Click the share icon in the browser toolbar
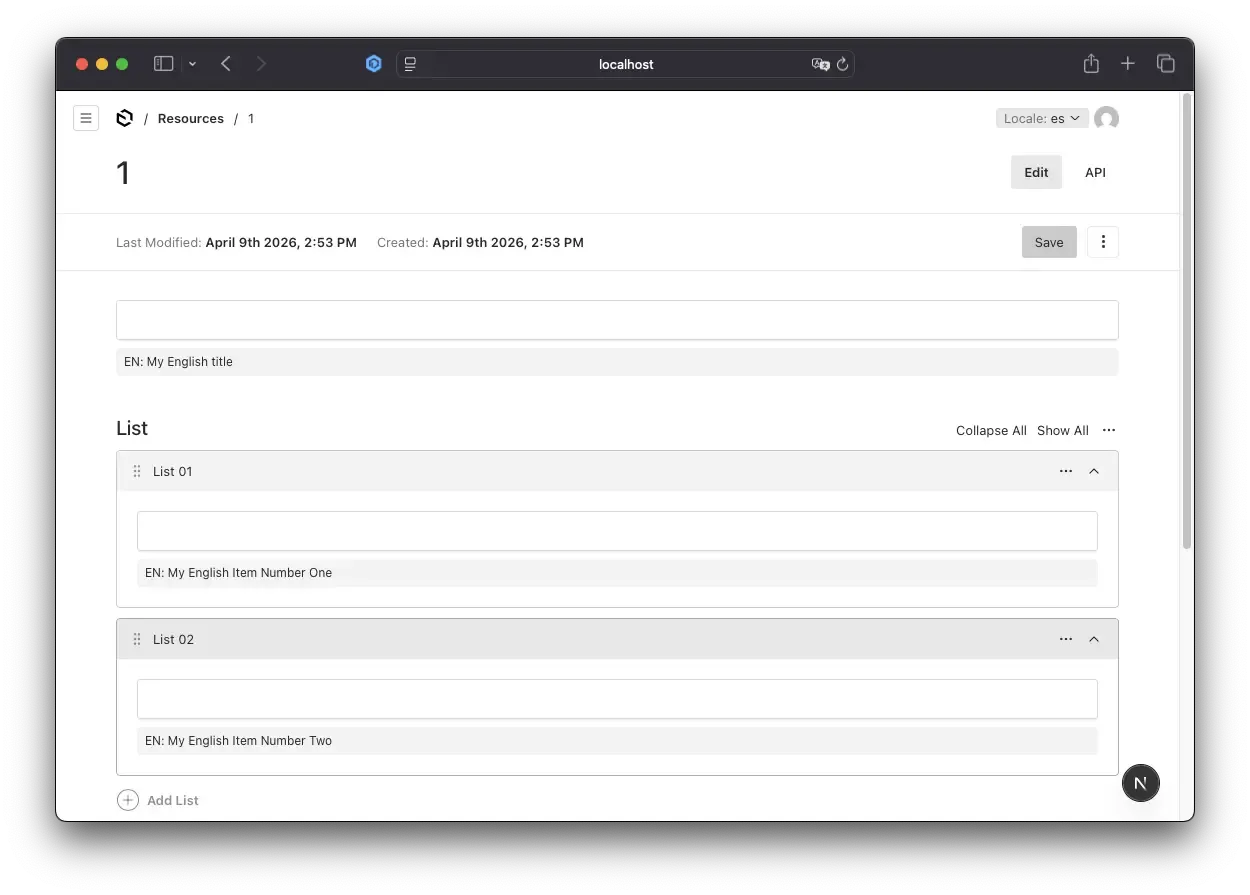This screenshot has height=895, width=1250. pyautogui.click(x=1091, y=63)
